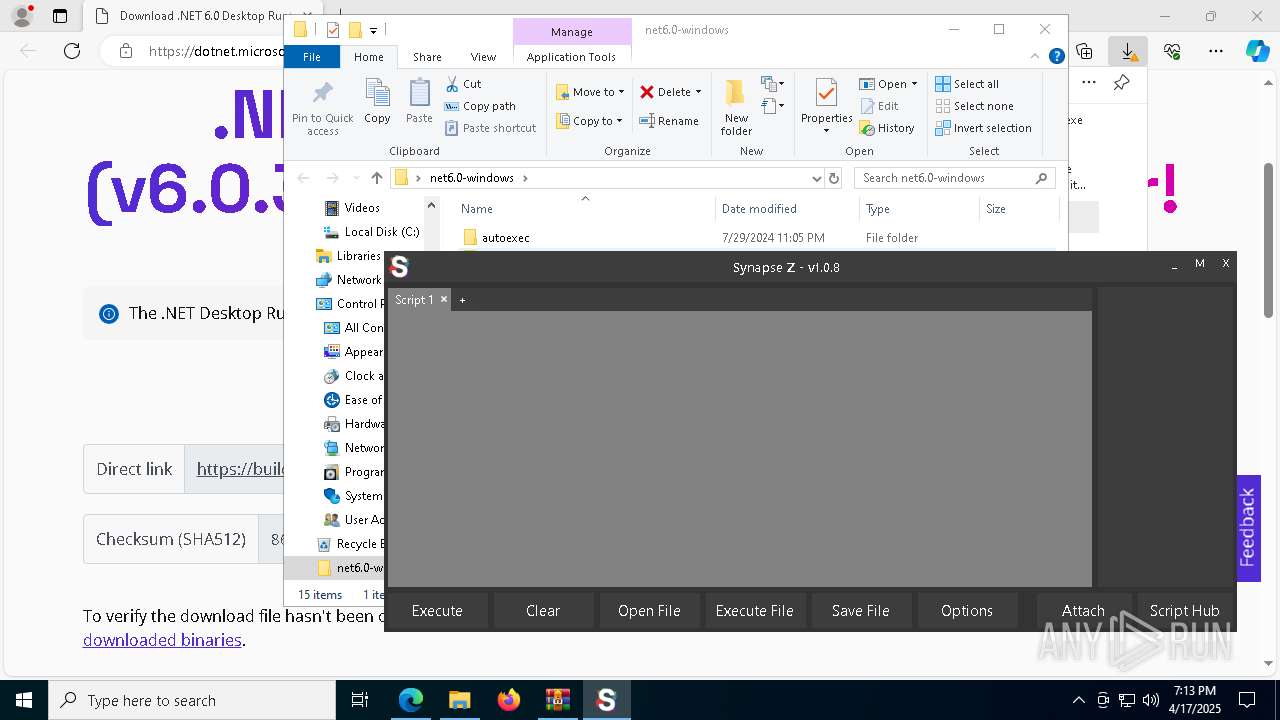Image resolution: width=1280 pixels, height=720 pixels.
Task: Click Edit in the Open group
Action: [x=878, y=106]
